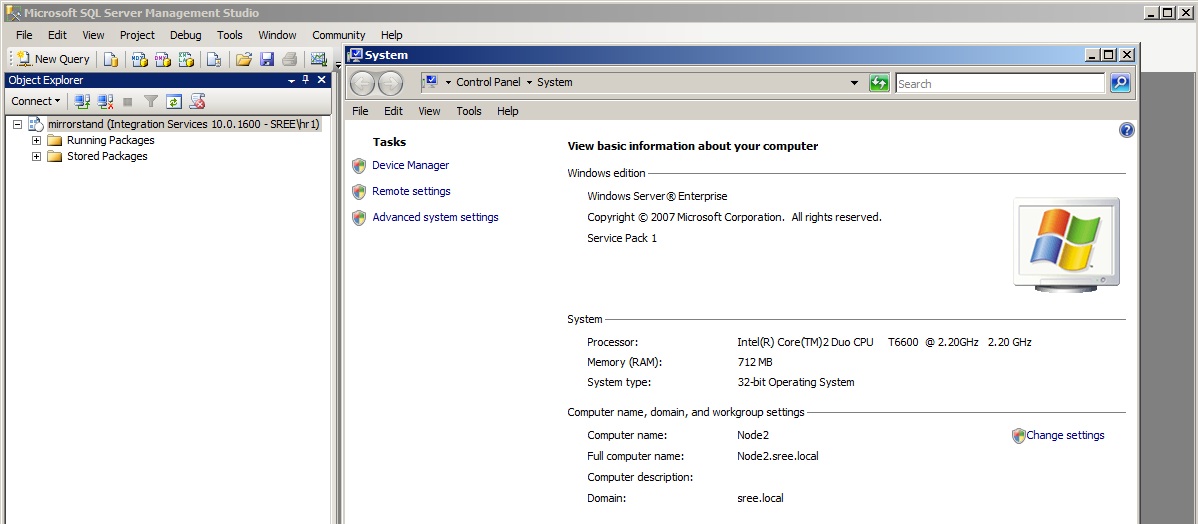Open the Connect dropdown in Object Explorer
The image size is (1198, 524).
(x=36, y=101)
